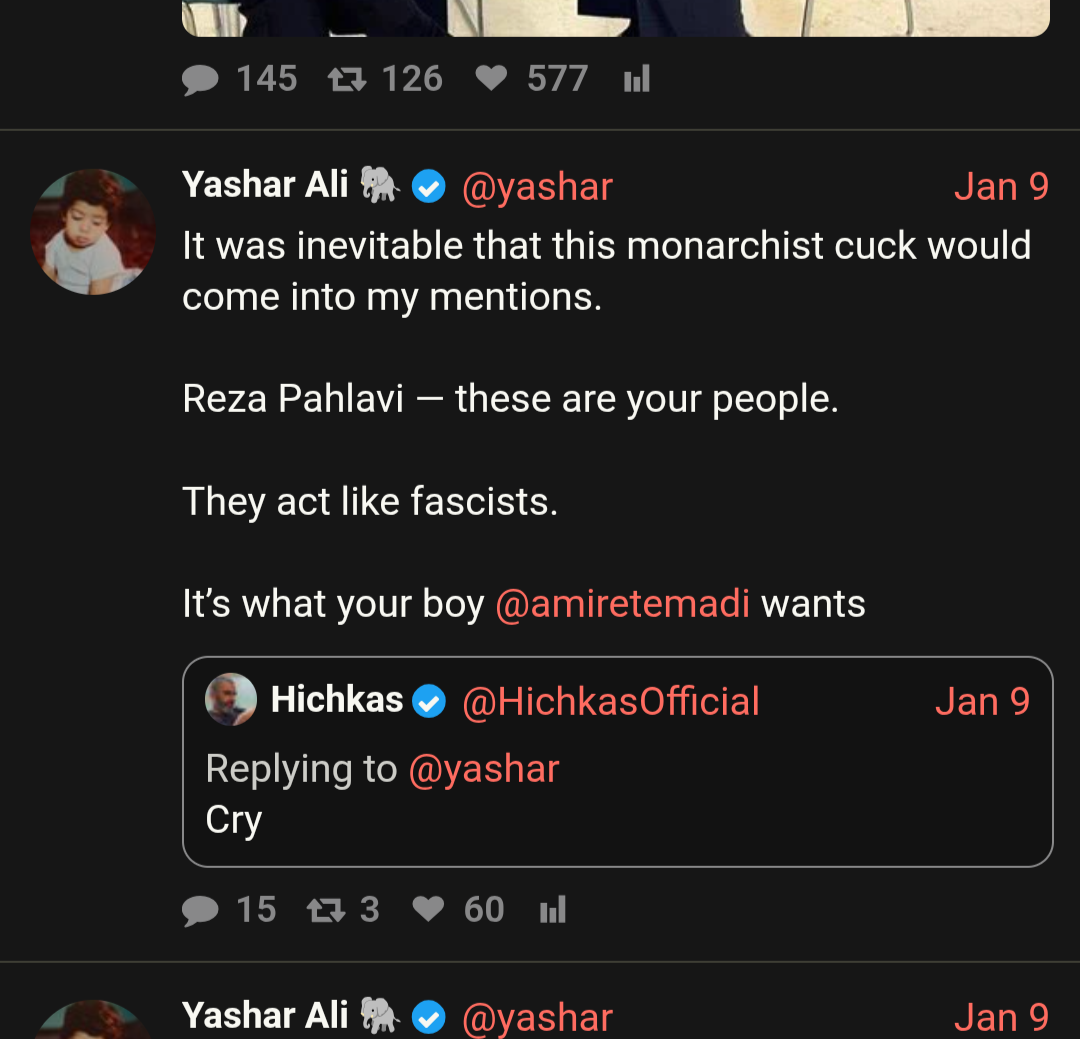Screen dimensions: 1080x1039
Task: Click the image at top of the feed
Action: [x=615, y=17]
